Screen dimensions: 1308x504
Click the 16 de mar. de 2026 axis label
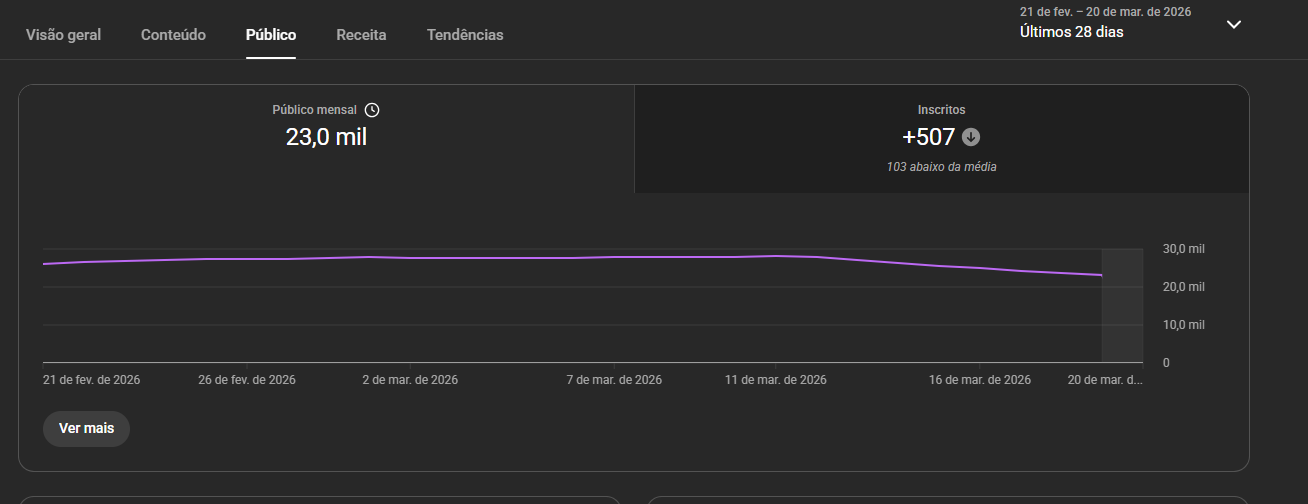point(979,380)
